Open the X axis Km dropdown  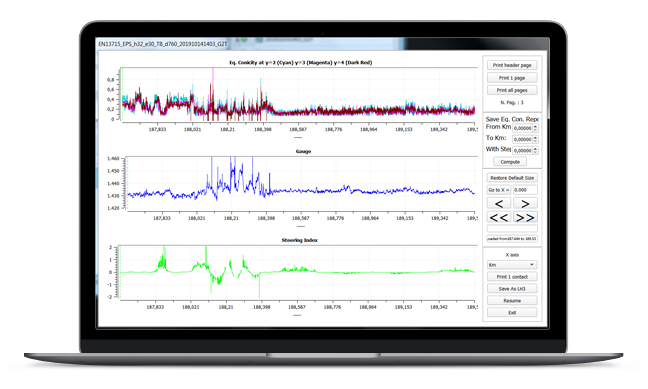click(512, 265)
